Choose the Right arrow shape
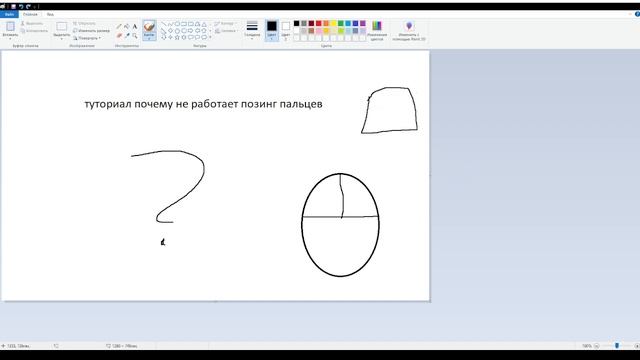The height and width of the screenshot is (360, 640). click(190, 31)
